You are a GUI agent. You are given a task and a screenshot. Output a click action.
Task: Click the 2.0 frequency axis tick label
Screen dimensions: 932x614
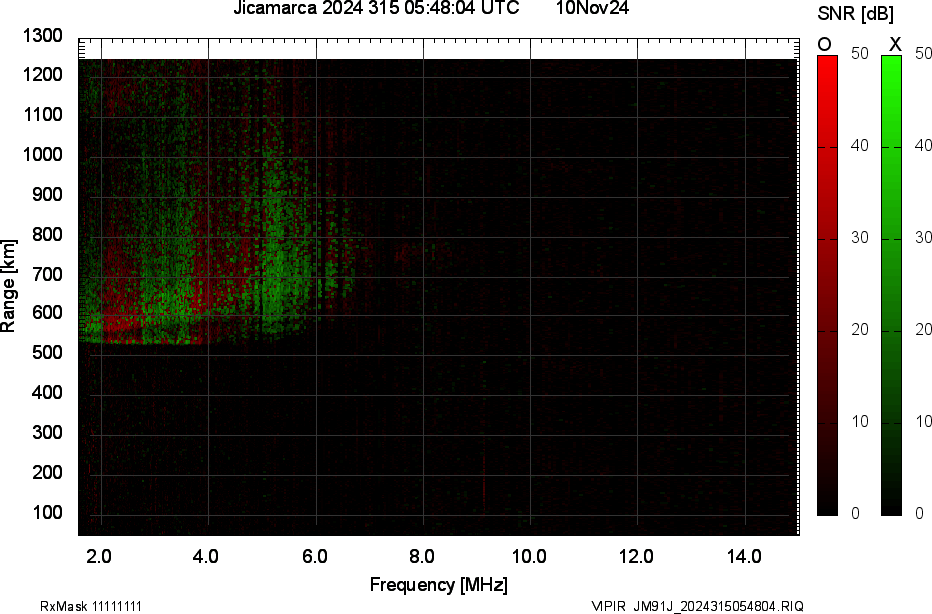click(99, 556)
